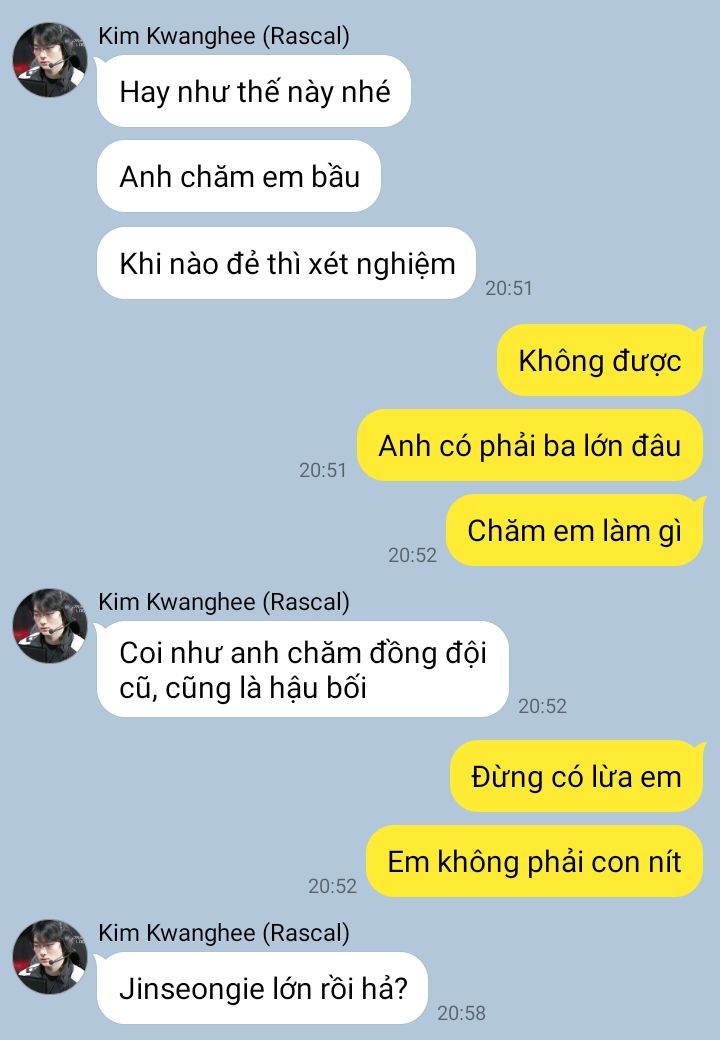Image resolution: width=720 pixels, height=1040 pixels.
Task: Click the 20:58 timestamp
Action: (x=461, y=1013)
